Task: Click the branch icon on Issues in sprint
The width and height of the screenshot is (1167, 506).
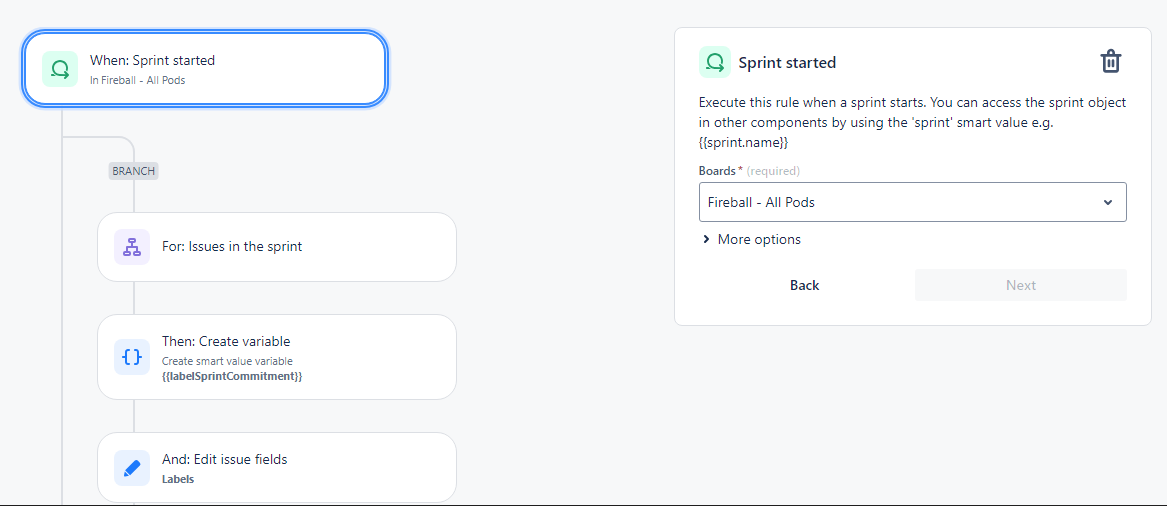Action: click(132, 247)
